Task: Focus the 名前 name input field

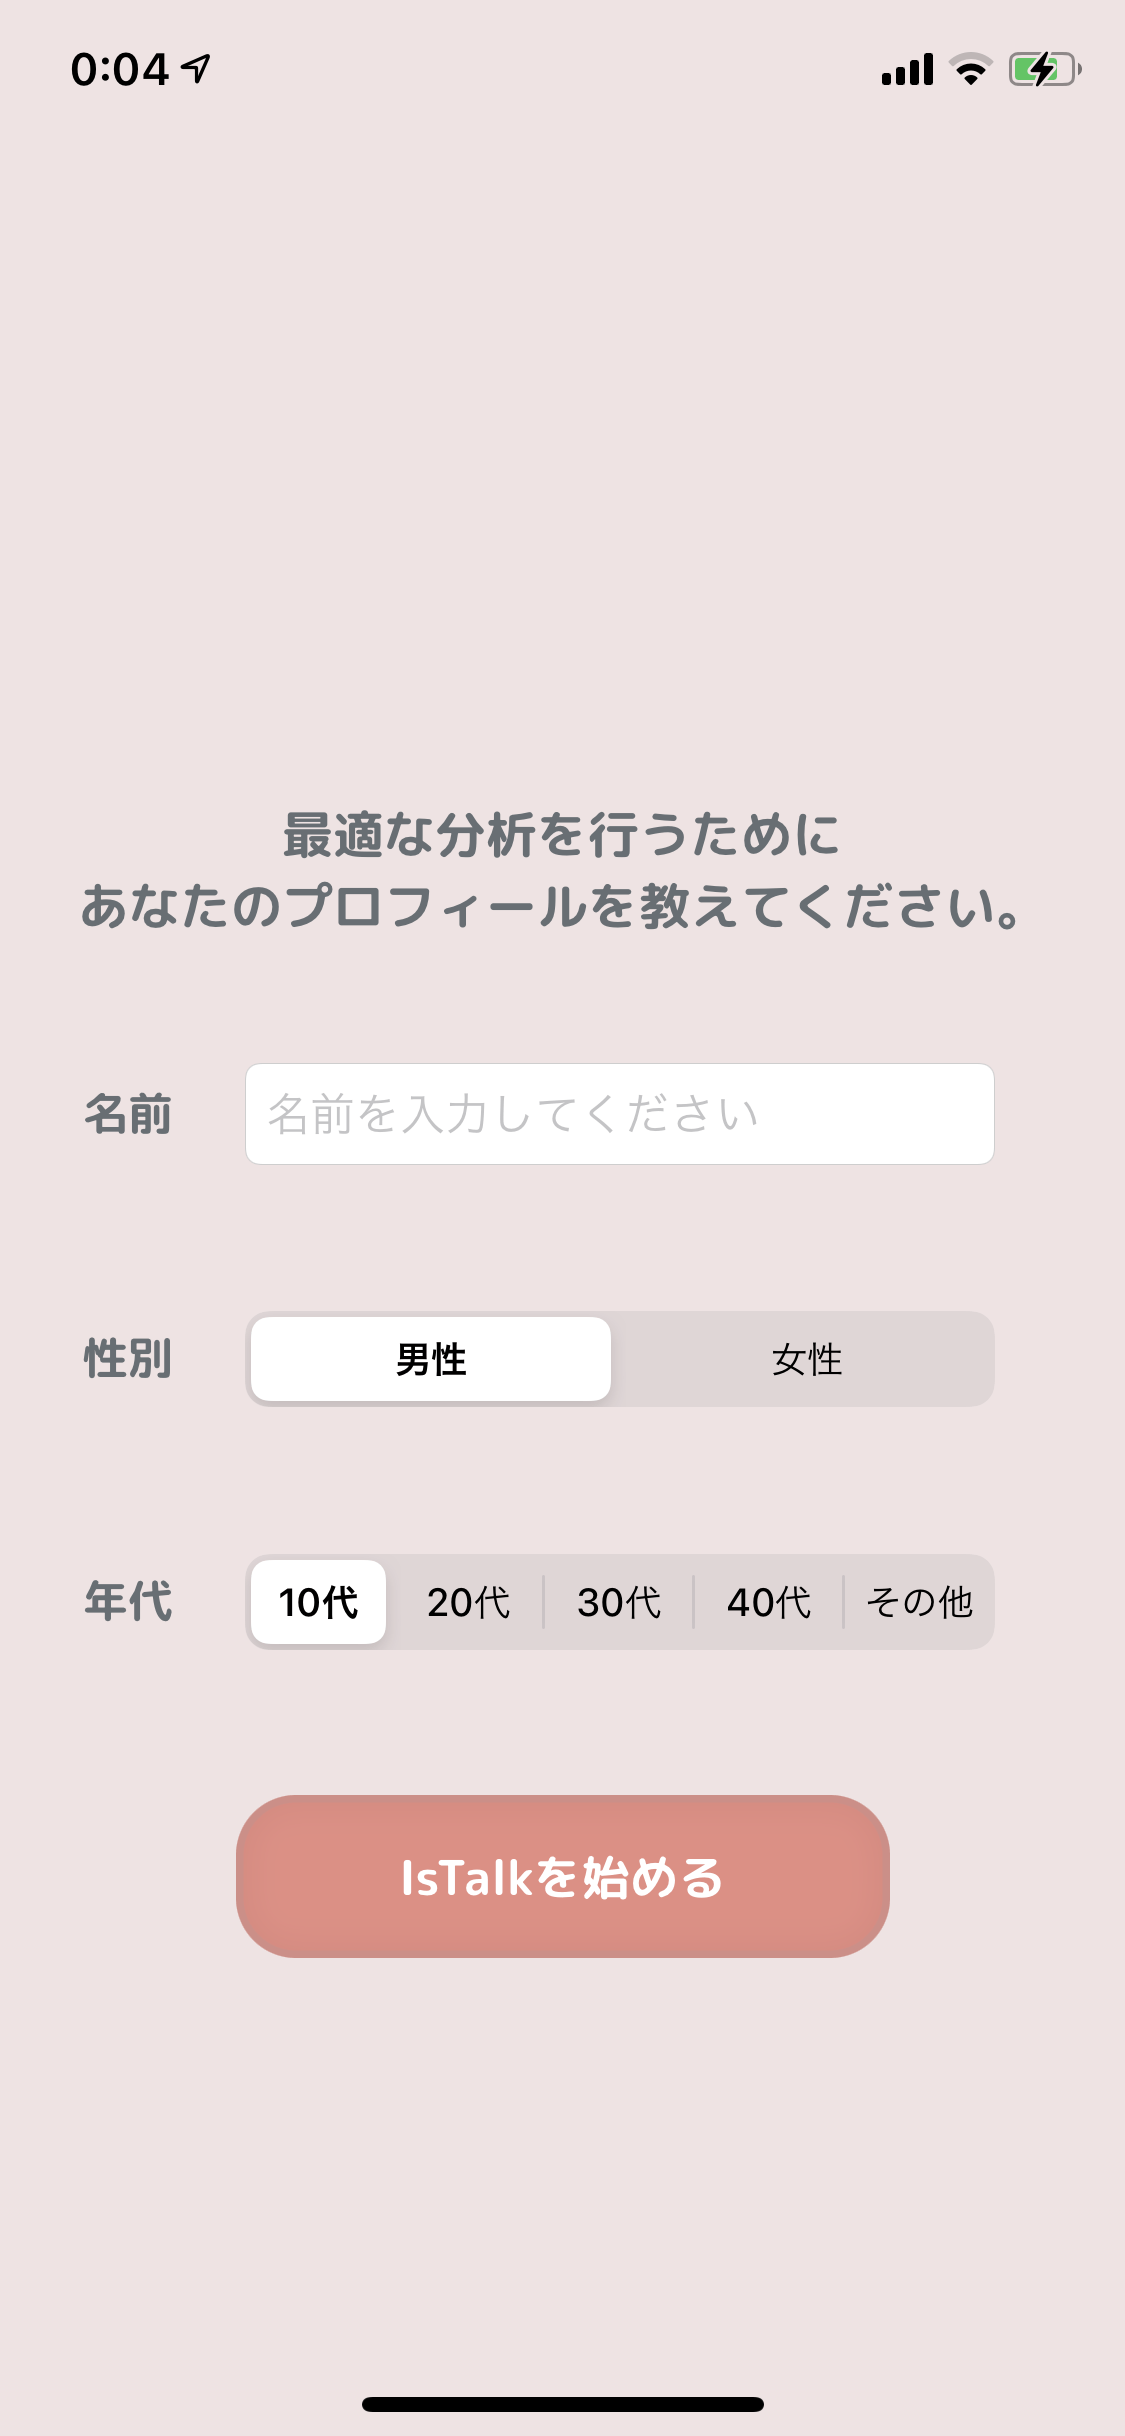Action: tap(619, 1114)
